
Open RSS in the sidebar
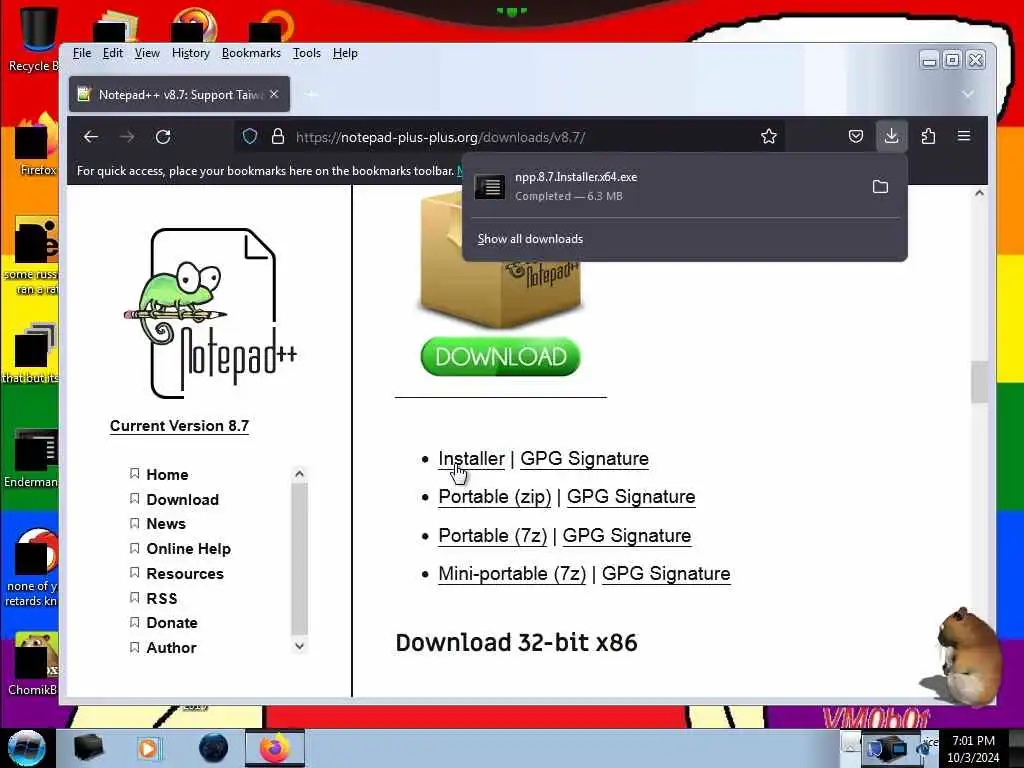(161, 598)
